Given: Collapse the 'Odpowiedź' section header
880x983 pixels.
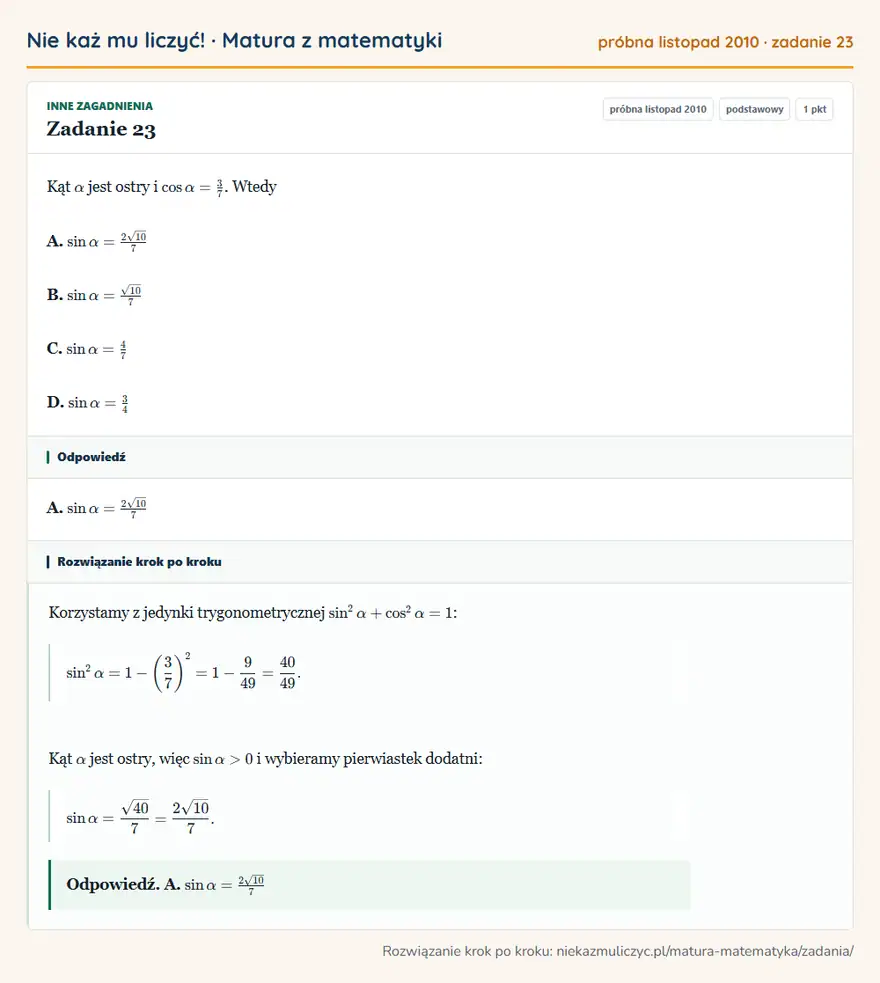Looking at the screenshot, I should point(440,457).
